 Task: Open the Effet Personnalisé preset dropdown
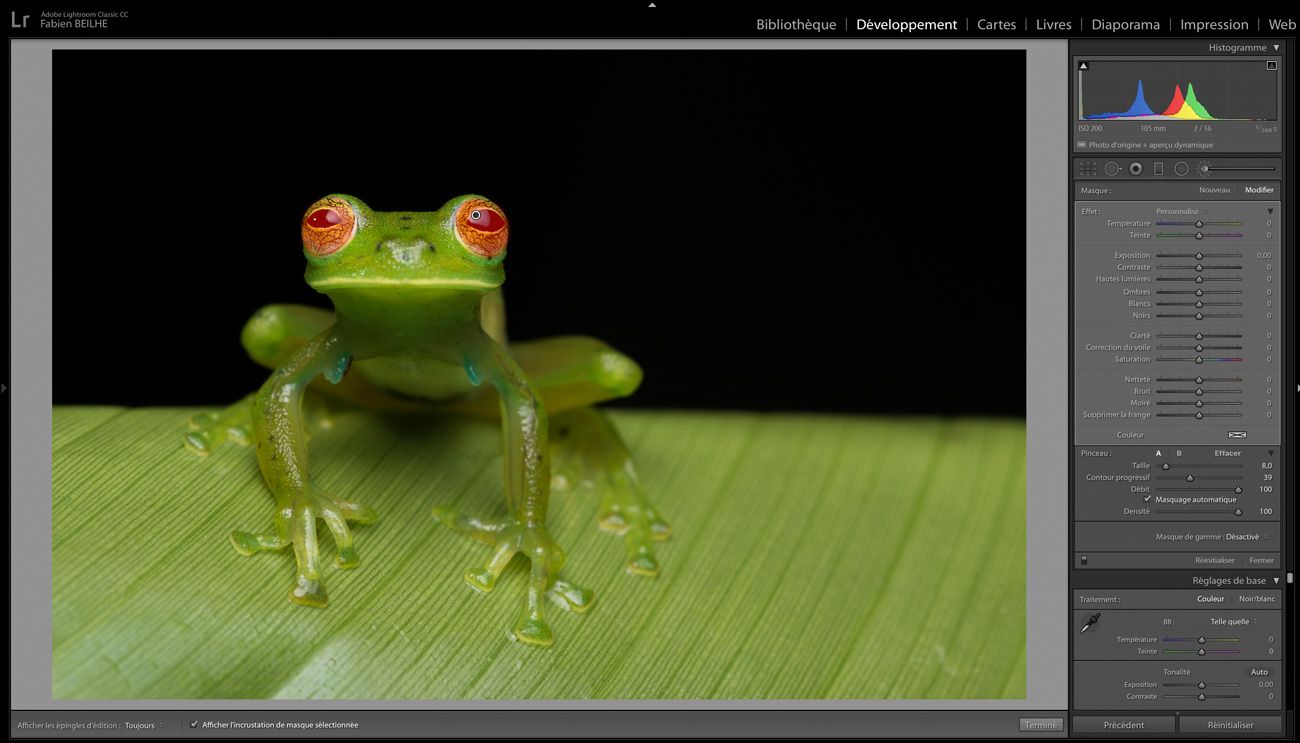(x=1182, y=211)
